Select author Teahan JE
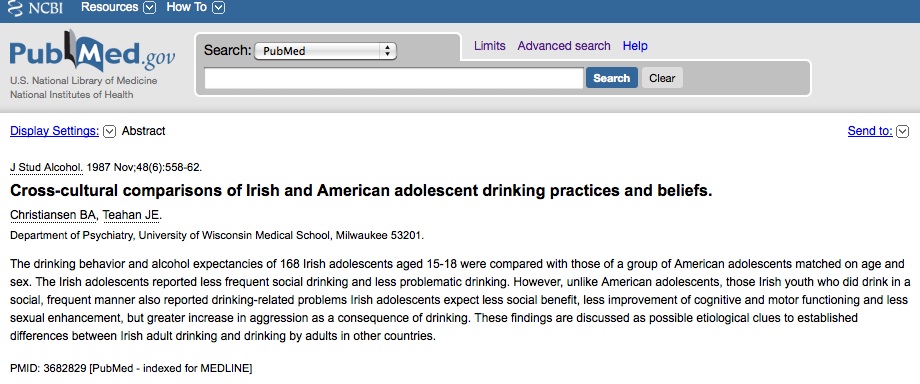Image resolution: width=920 pixels, height=384 pixels. pos(131,215)
